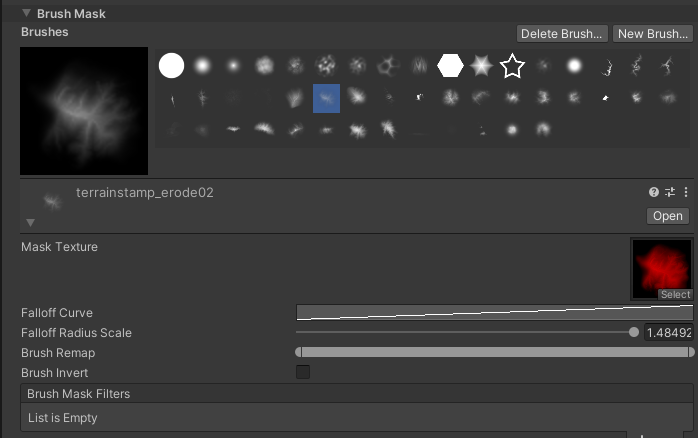Expand the terrainstamp_erode02 asset foldout arrow
The width and height of the screenshot is (698, 438).
[x=30, y=222]
